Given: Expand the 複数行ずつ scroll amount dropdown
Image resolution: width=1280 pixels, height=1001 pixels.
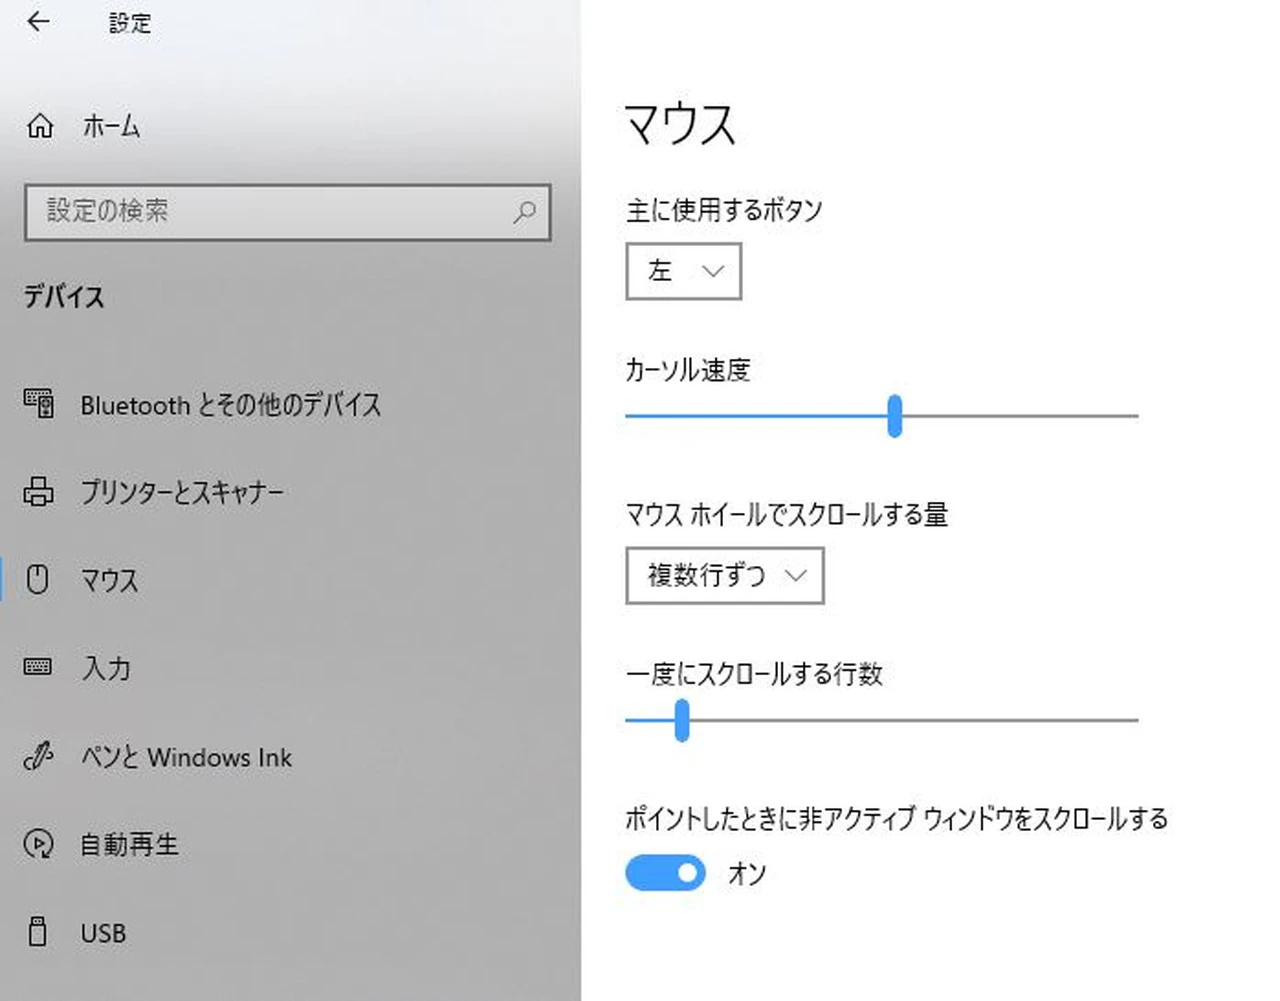Looking at the screenshot, I should coord(724,575).
